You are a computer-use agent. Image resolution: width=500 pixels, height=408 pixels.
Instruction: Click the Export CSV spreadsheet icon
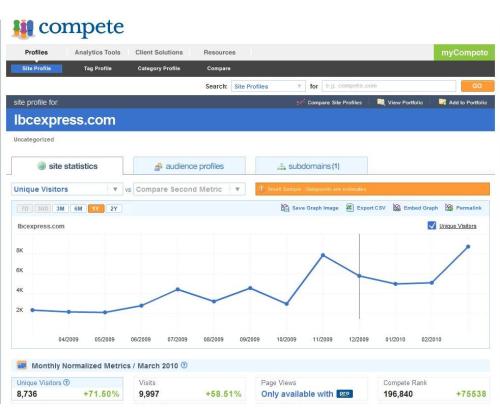tap(350, 208)
